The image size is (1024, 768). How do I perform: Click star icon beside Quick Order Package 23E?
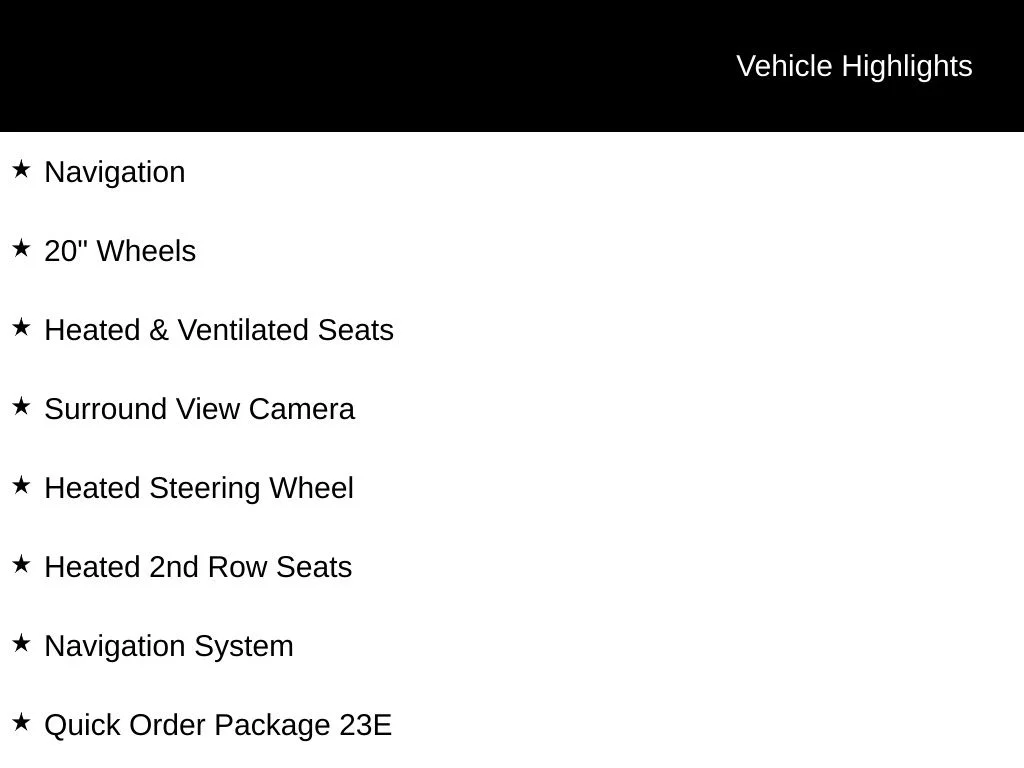click(x=21, y=722)
